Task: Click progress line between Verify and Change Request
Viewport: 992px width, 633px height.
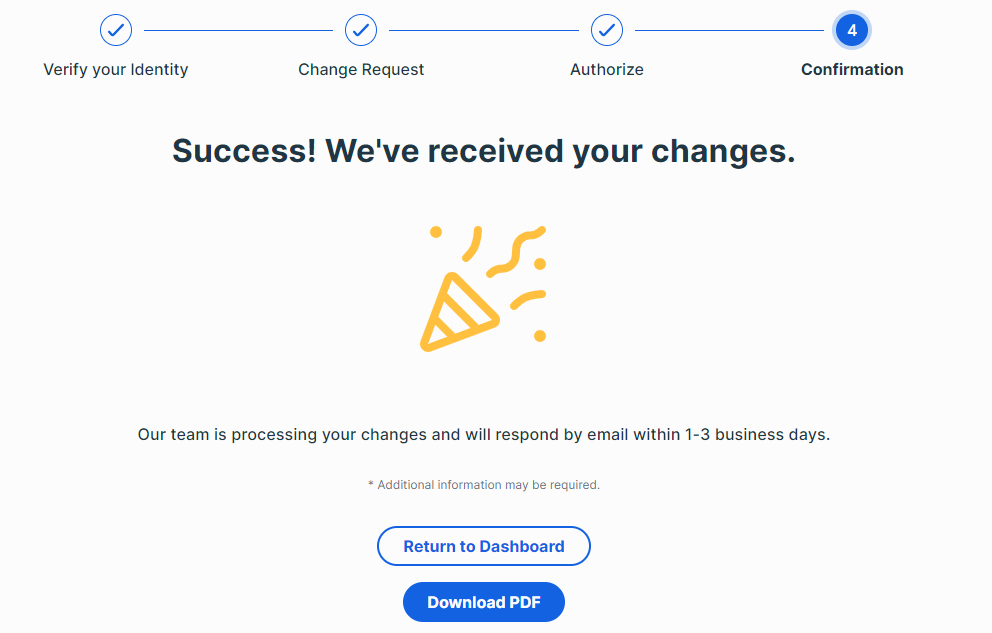Action: click(238, 30)
